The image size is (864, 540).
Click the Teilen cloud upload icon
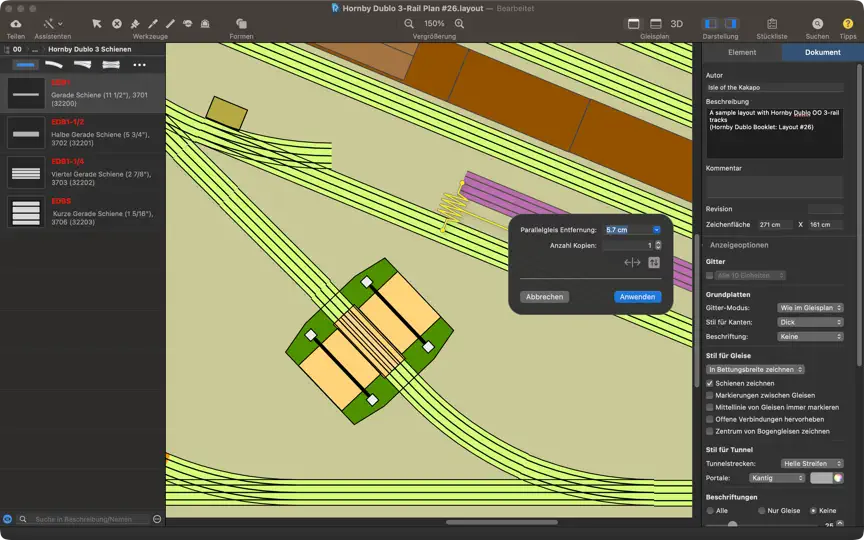tap(15, 24)
